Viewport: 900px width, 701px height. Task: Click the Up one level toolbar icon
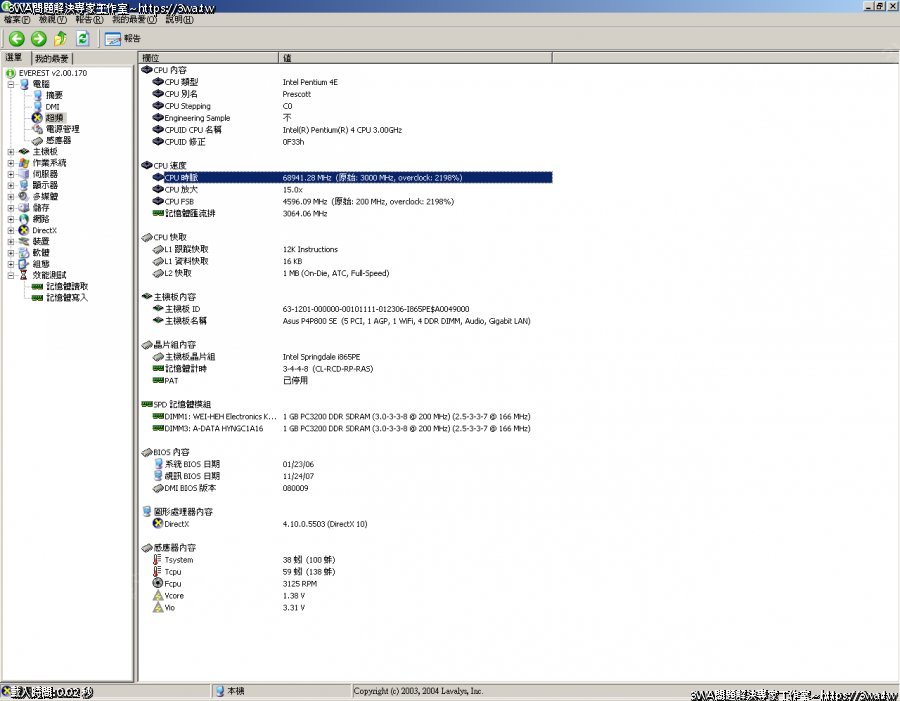click(x=60, y=39)
